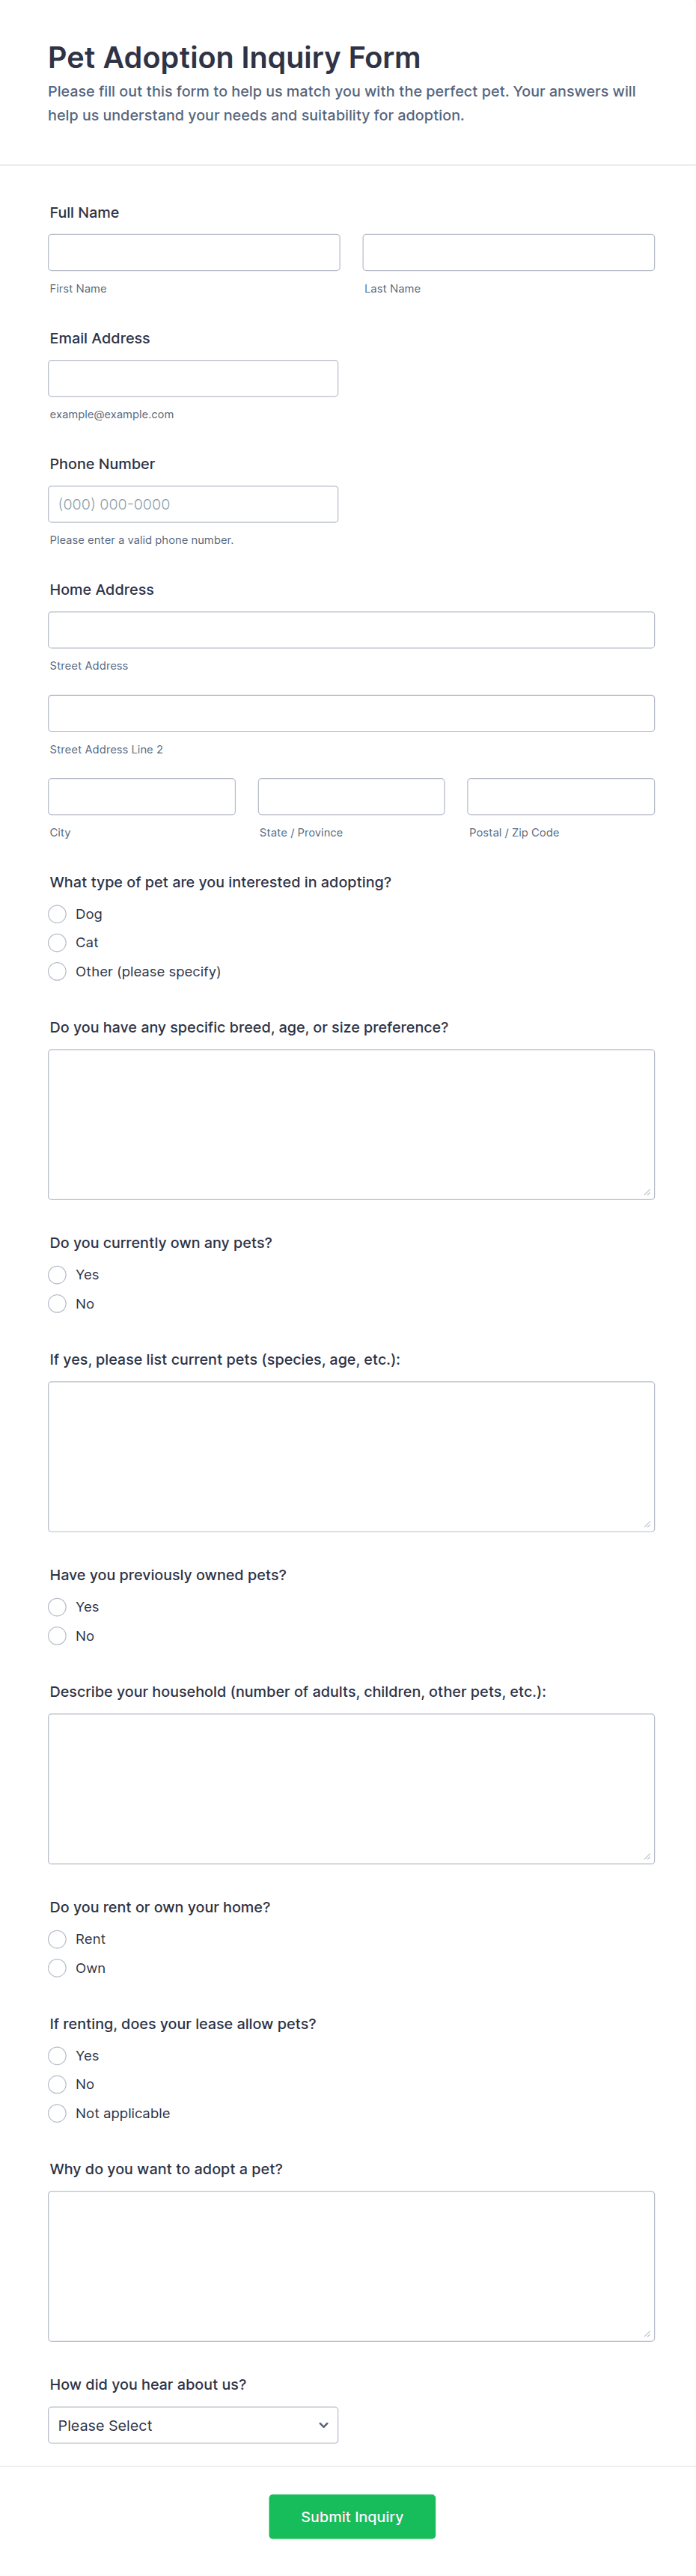
Task: Click the State / Province field
Action: (x=351, y=797)
